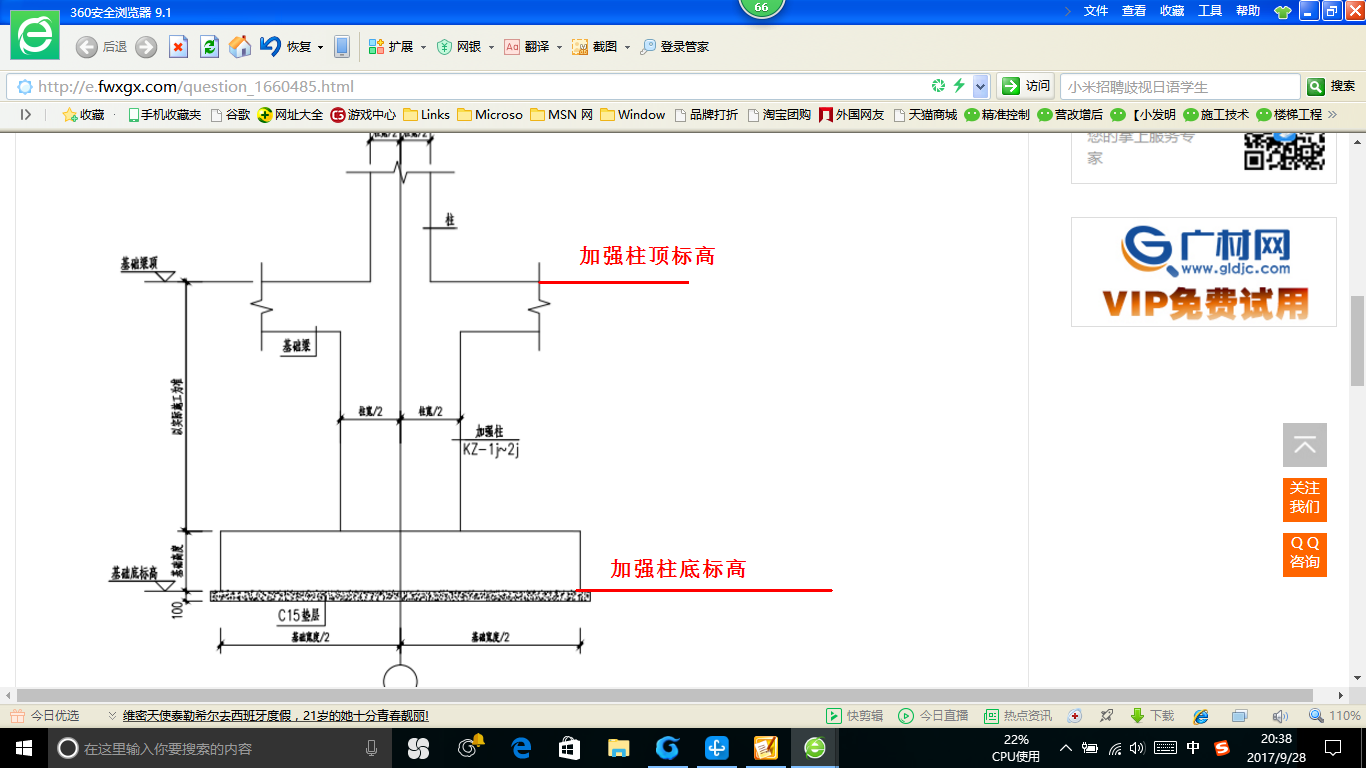Click the forward navigation arrow

click(146, 47)
